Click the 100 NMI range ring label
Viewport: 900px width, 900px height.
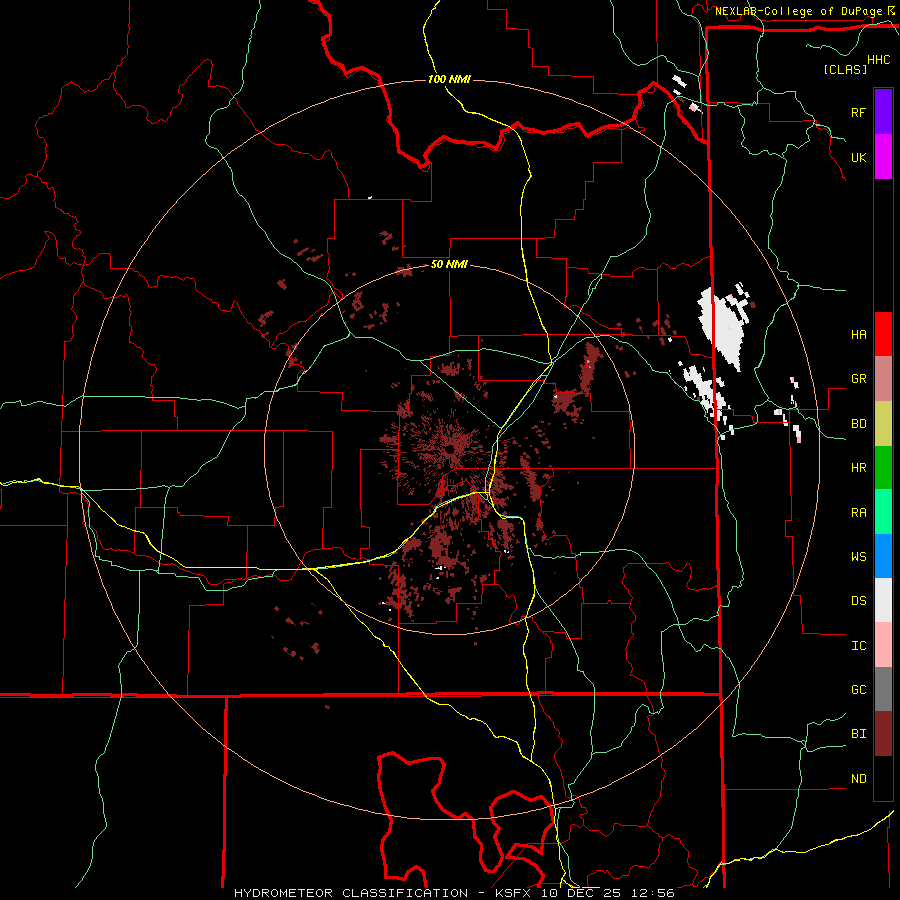pyautogui.click(x=449, y=79)
